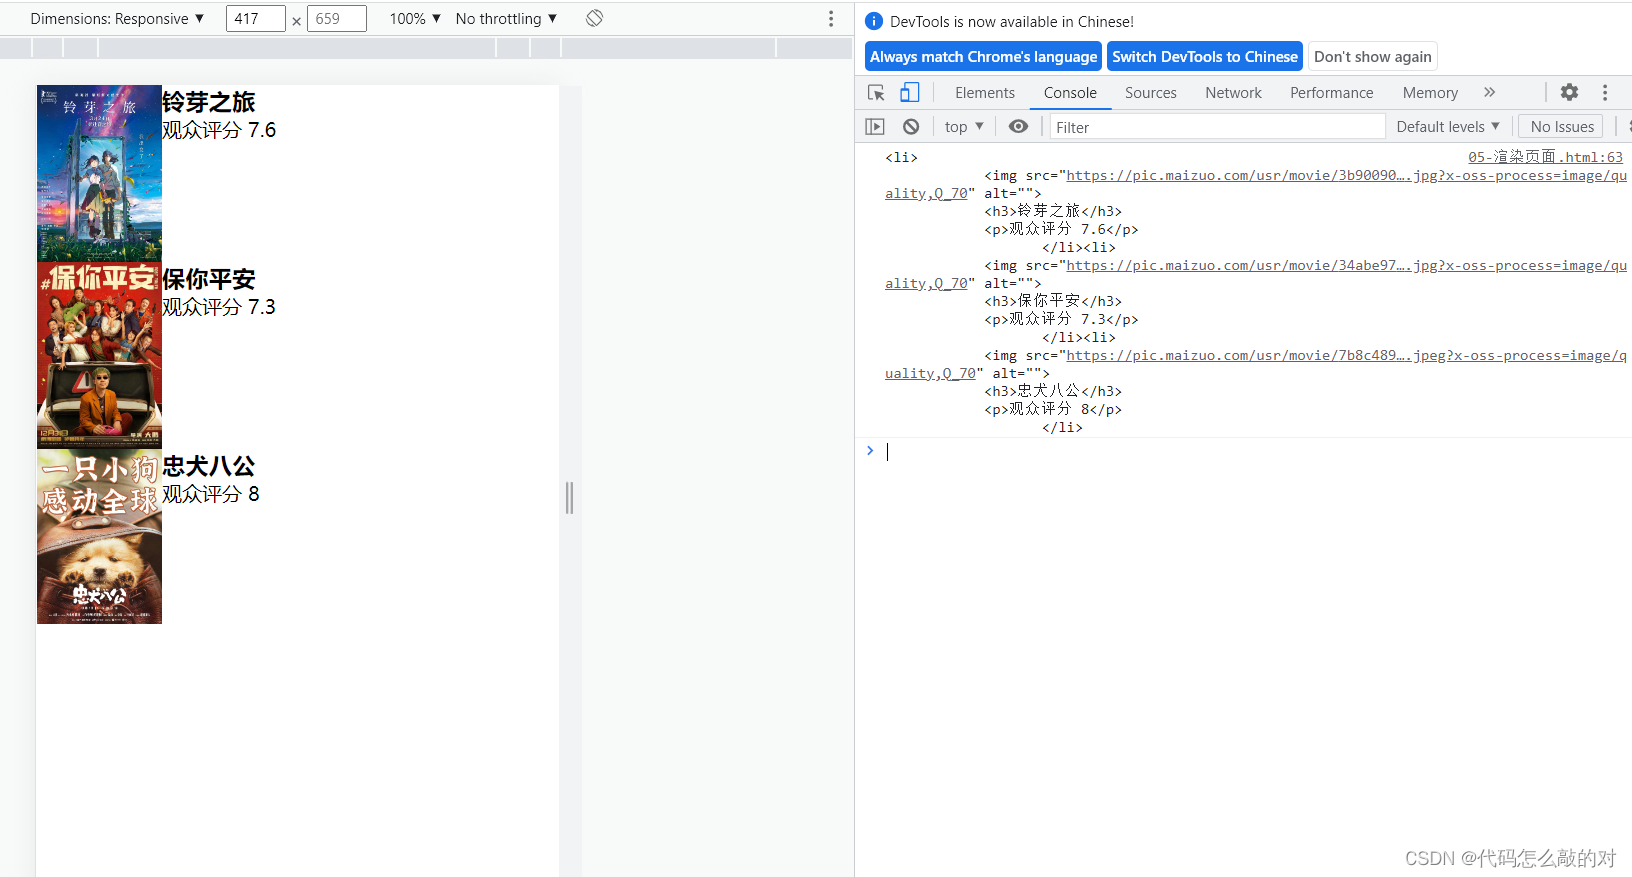The image size is (1632, 877).
Task: Switch to the Console tab
Action: [x=1070, y=93]
